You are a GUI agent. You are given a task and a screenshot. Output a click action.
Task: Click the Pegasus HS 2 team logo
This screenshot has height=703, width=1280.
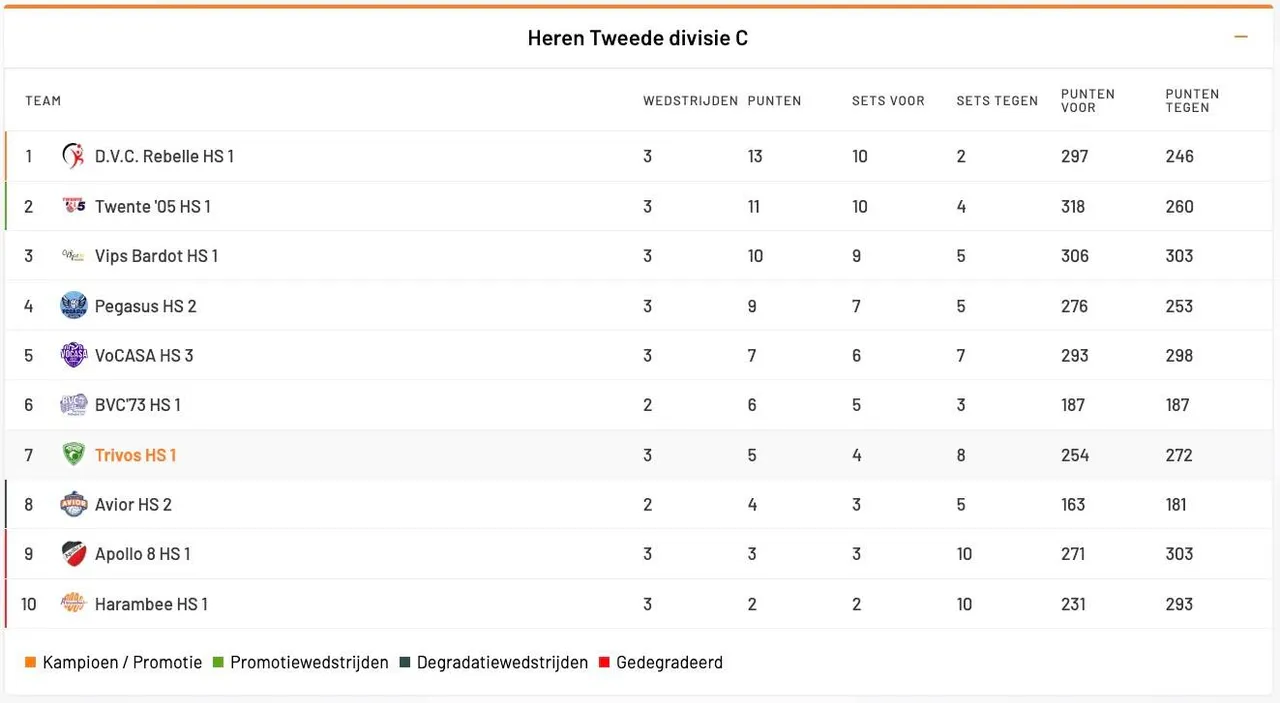coord(73,306)
